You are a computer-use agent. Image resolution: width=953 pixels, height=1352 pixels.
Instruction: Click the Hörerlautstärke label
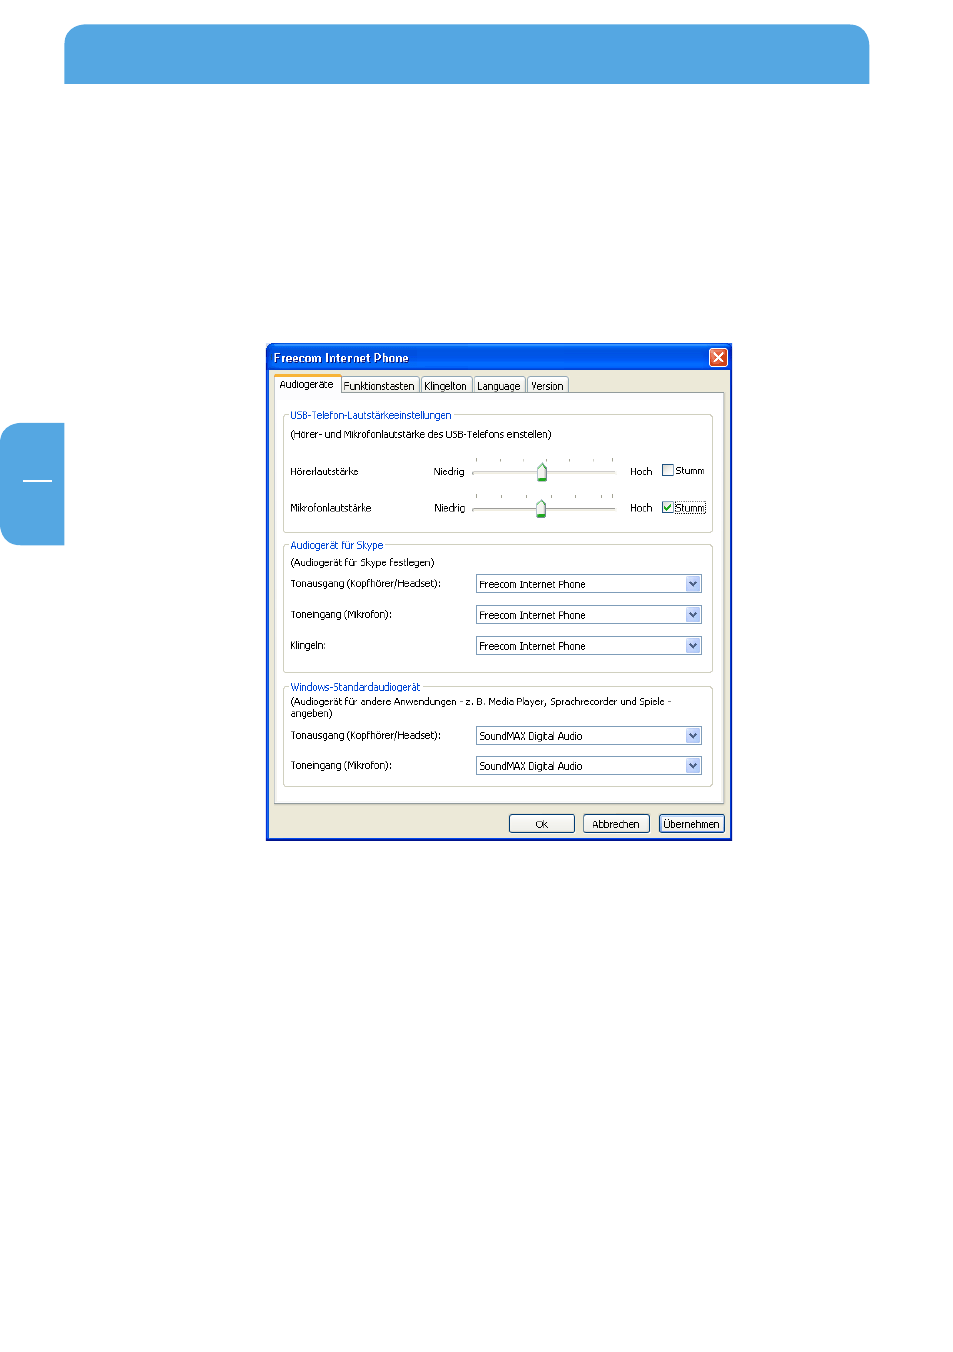pyautogui.click(x=324, y=471)
